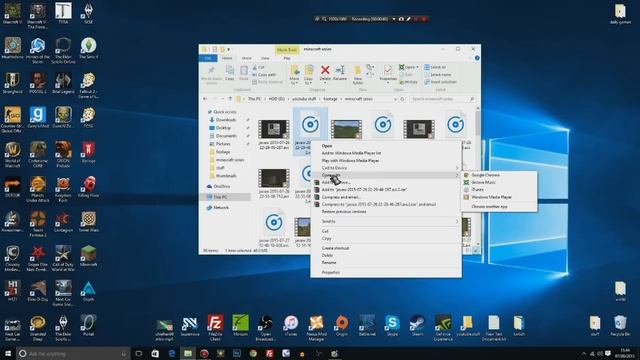Screen dimensions: 640x360
Task: Select the Share ribbon tab
Action: click(247, 58)
